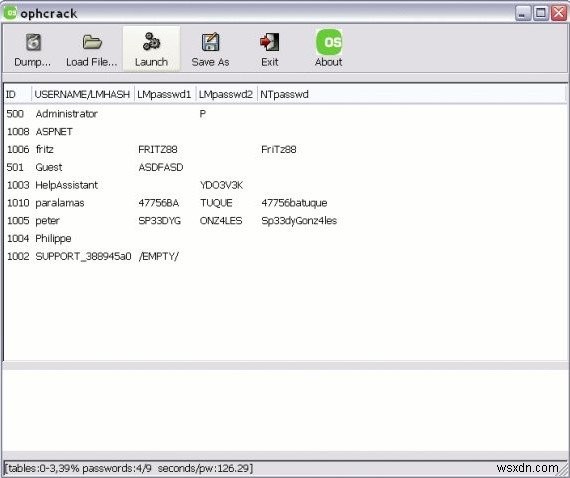Click ID 1003 cell
570x478 pixels.
(18, 185)
